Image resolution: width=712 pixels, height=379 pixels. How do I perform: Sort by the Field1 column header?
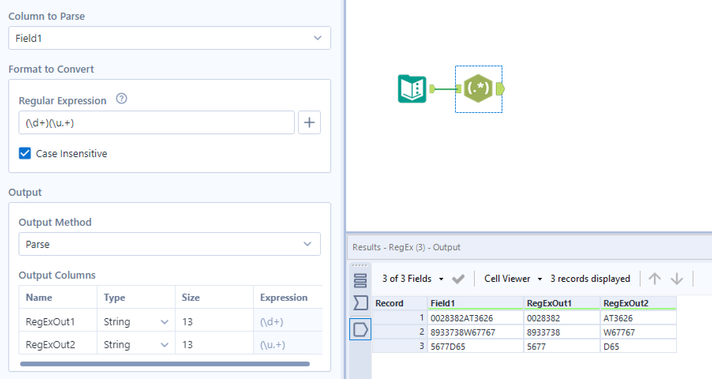click(x=475, y=303)
